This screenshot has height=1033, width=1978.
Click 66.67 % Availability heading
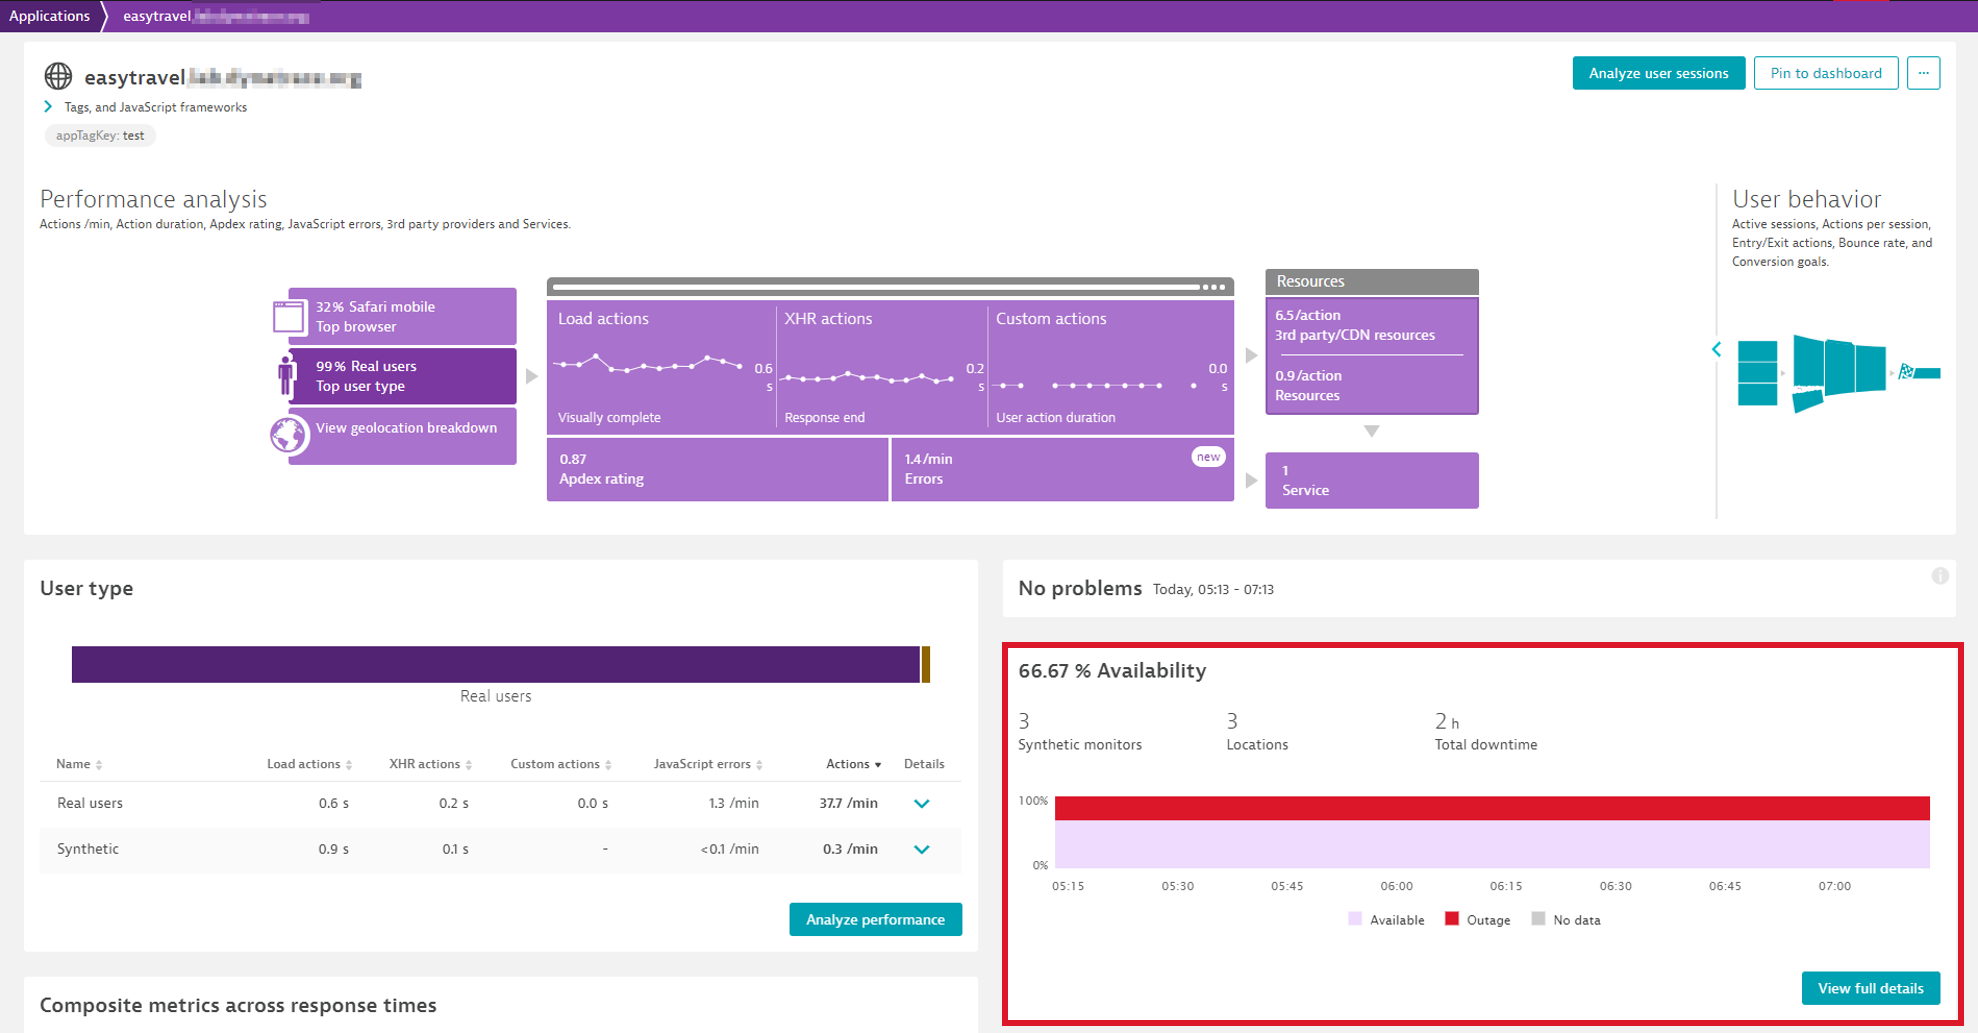(x=1112, y=671)
